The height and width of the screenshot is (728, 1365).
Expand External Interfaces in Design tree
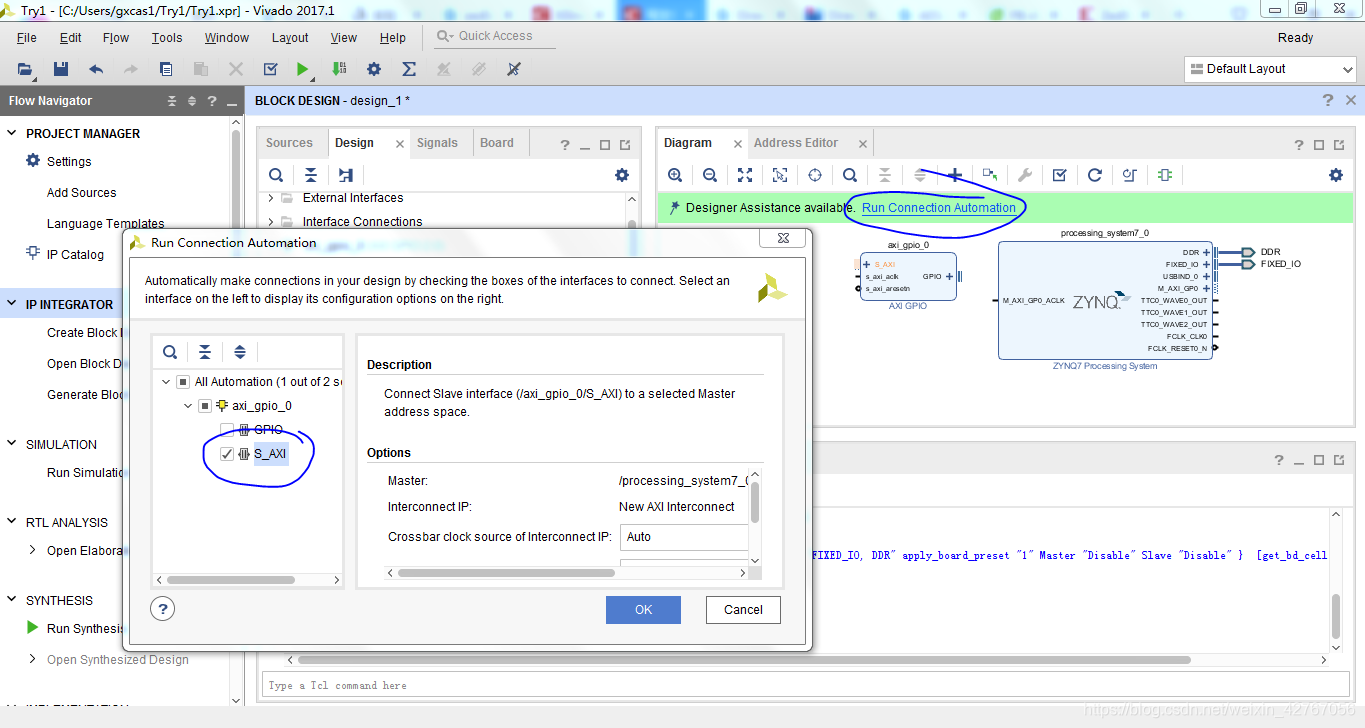270,198
